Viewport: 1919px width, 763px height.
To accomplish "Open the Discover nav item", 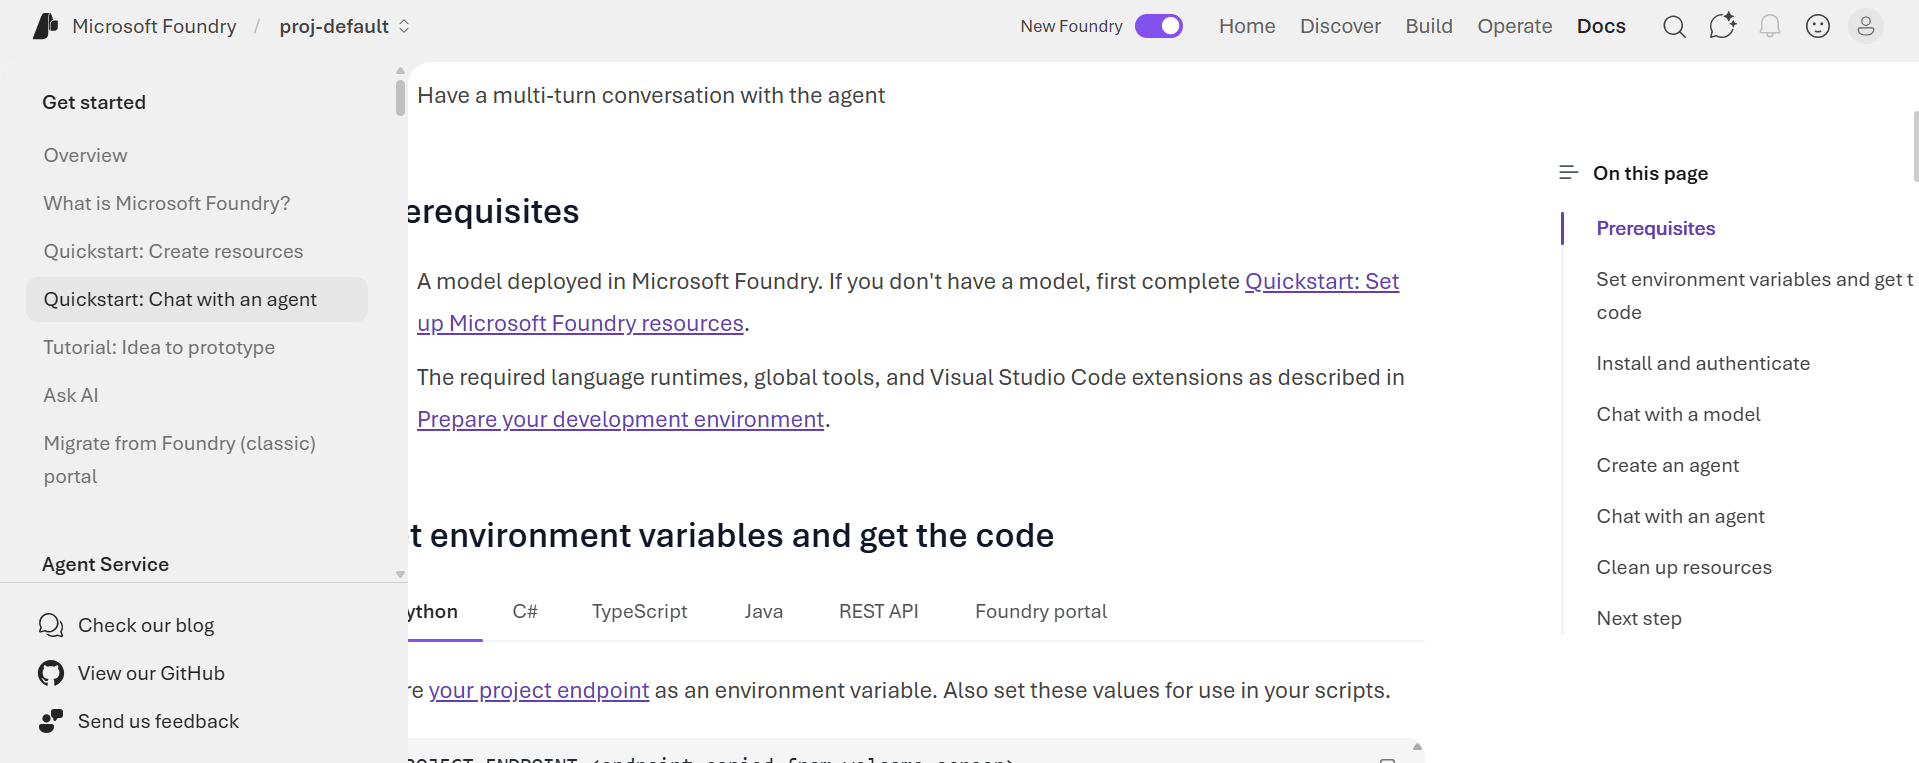I will click(x=1340, y=26).
